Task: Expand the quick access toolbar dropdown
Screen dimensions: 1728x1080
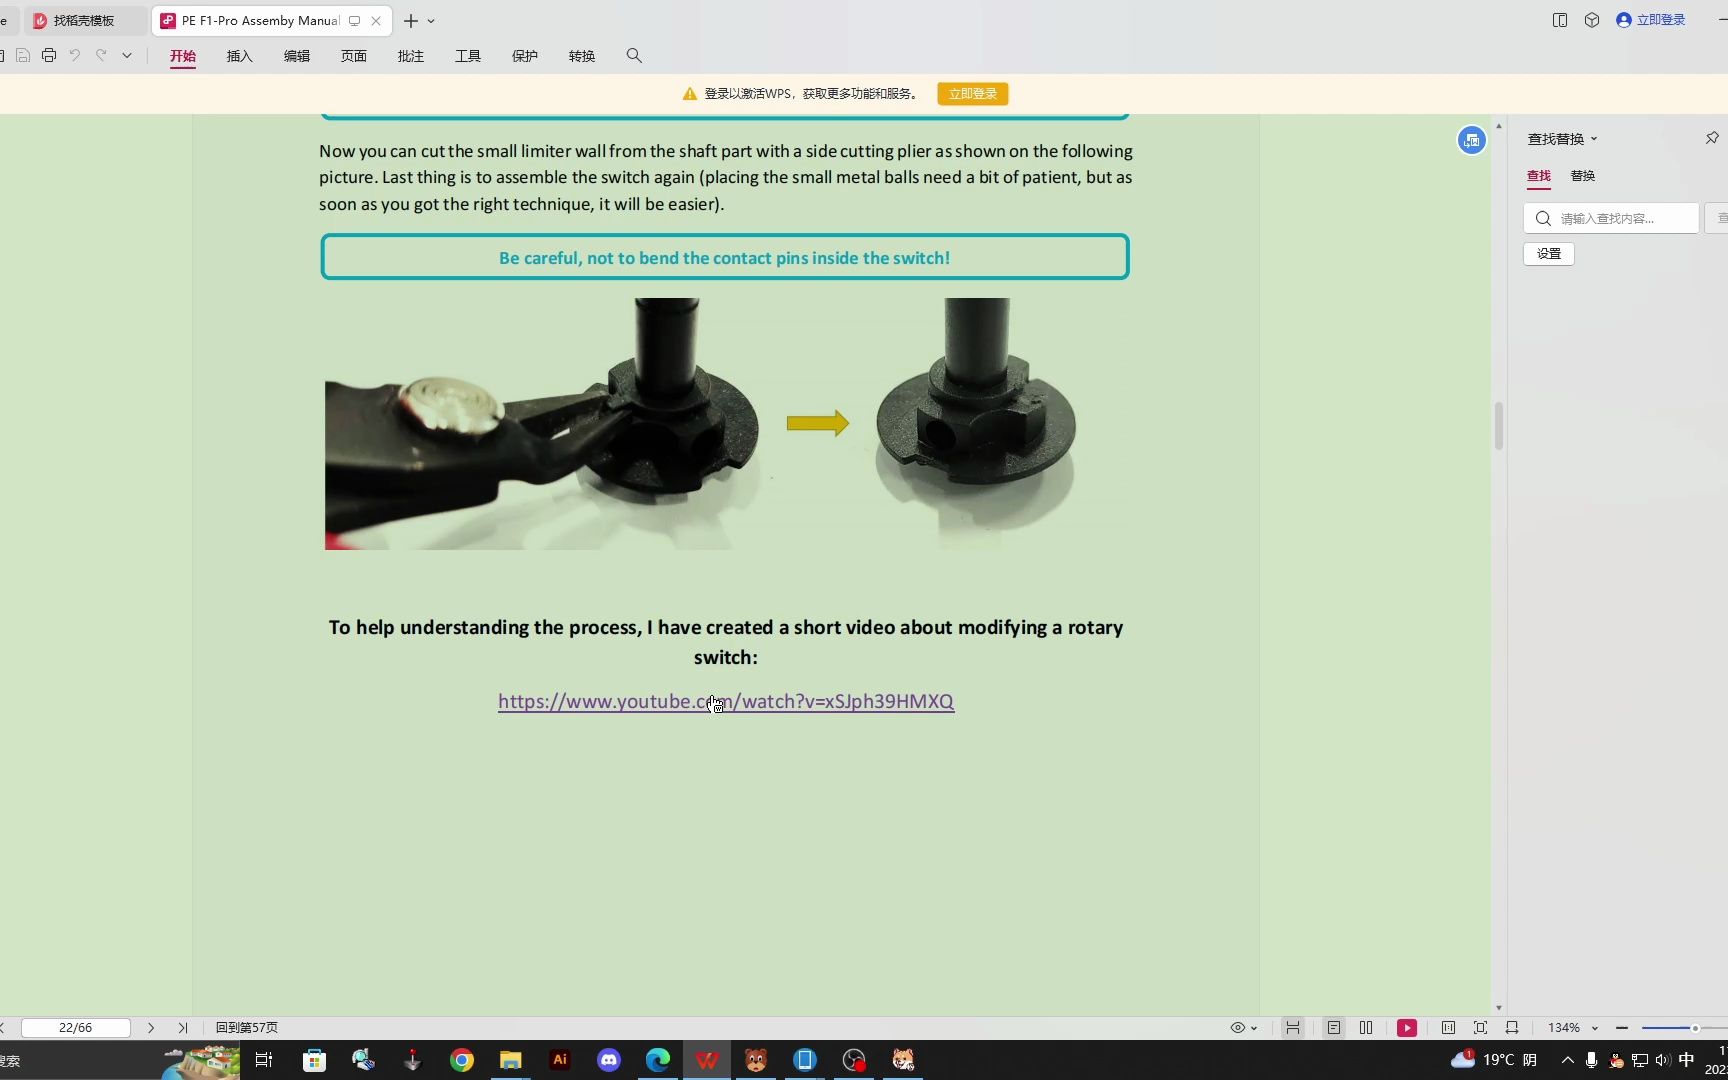Action: pos(127,56)
